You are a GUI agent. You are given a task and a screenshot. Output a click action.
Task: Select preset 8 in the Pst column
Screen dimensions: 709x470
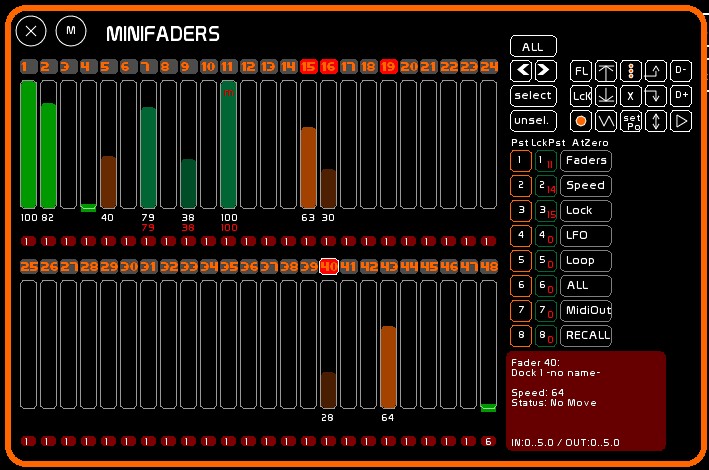pos(521,336)
